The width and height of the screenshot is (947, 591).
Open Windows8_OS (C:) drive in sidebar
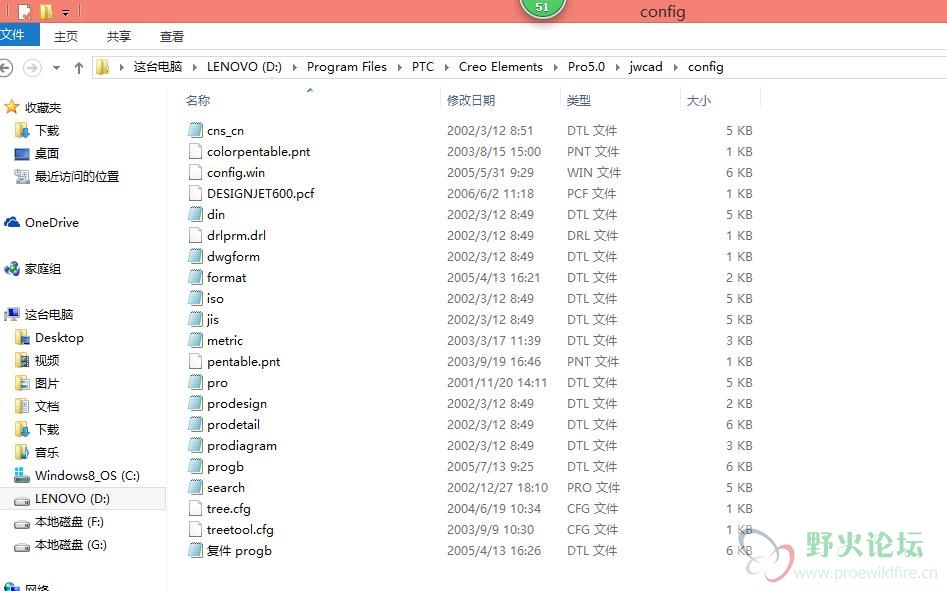87,476
